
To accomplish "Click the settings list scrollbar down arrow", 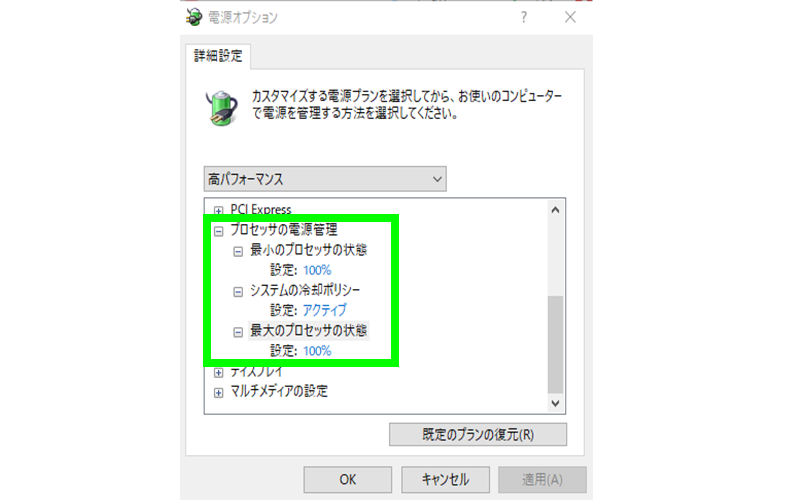I will pyautogui.click(x=555, y=403).
